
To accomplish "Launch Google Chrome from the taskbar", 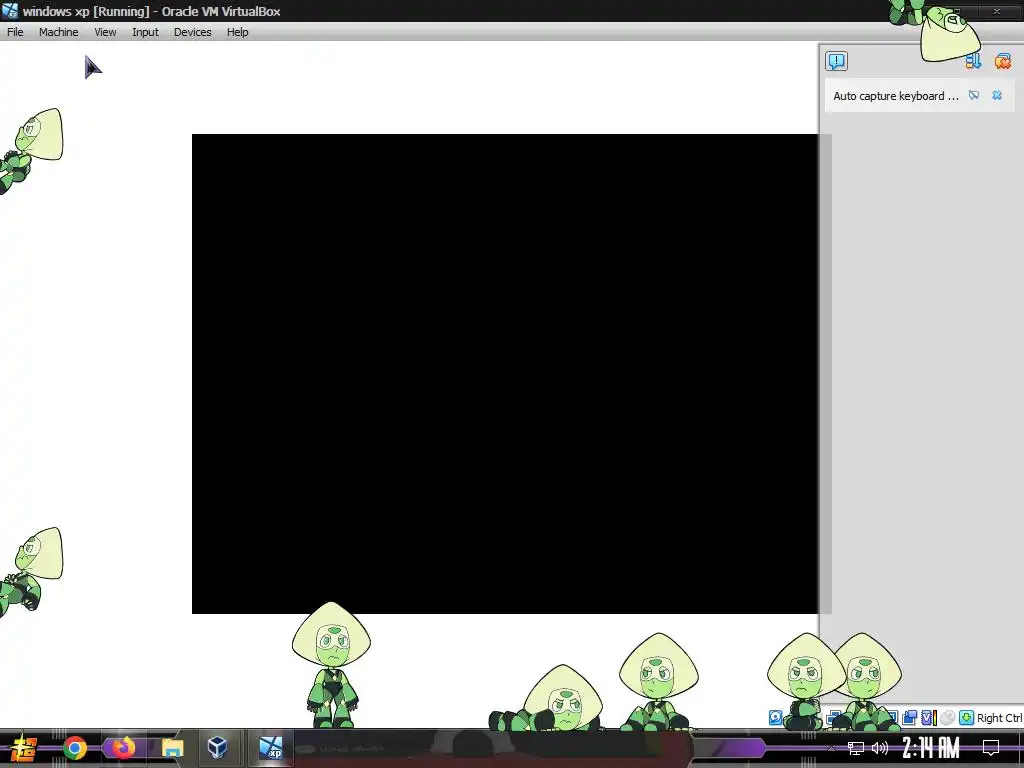I will (x=75, y=748).
